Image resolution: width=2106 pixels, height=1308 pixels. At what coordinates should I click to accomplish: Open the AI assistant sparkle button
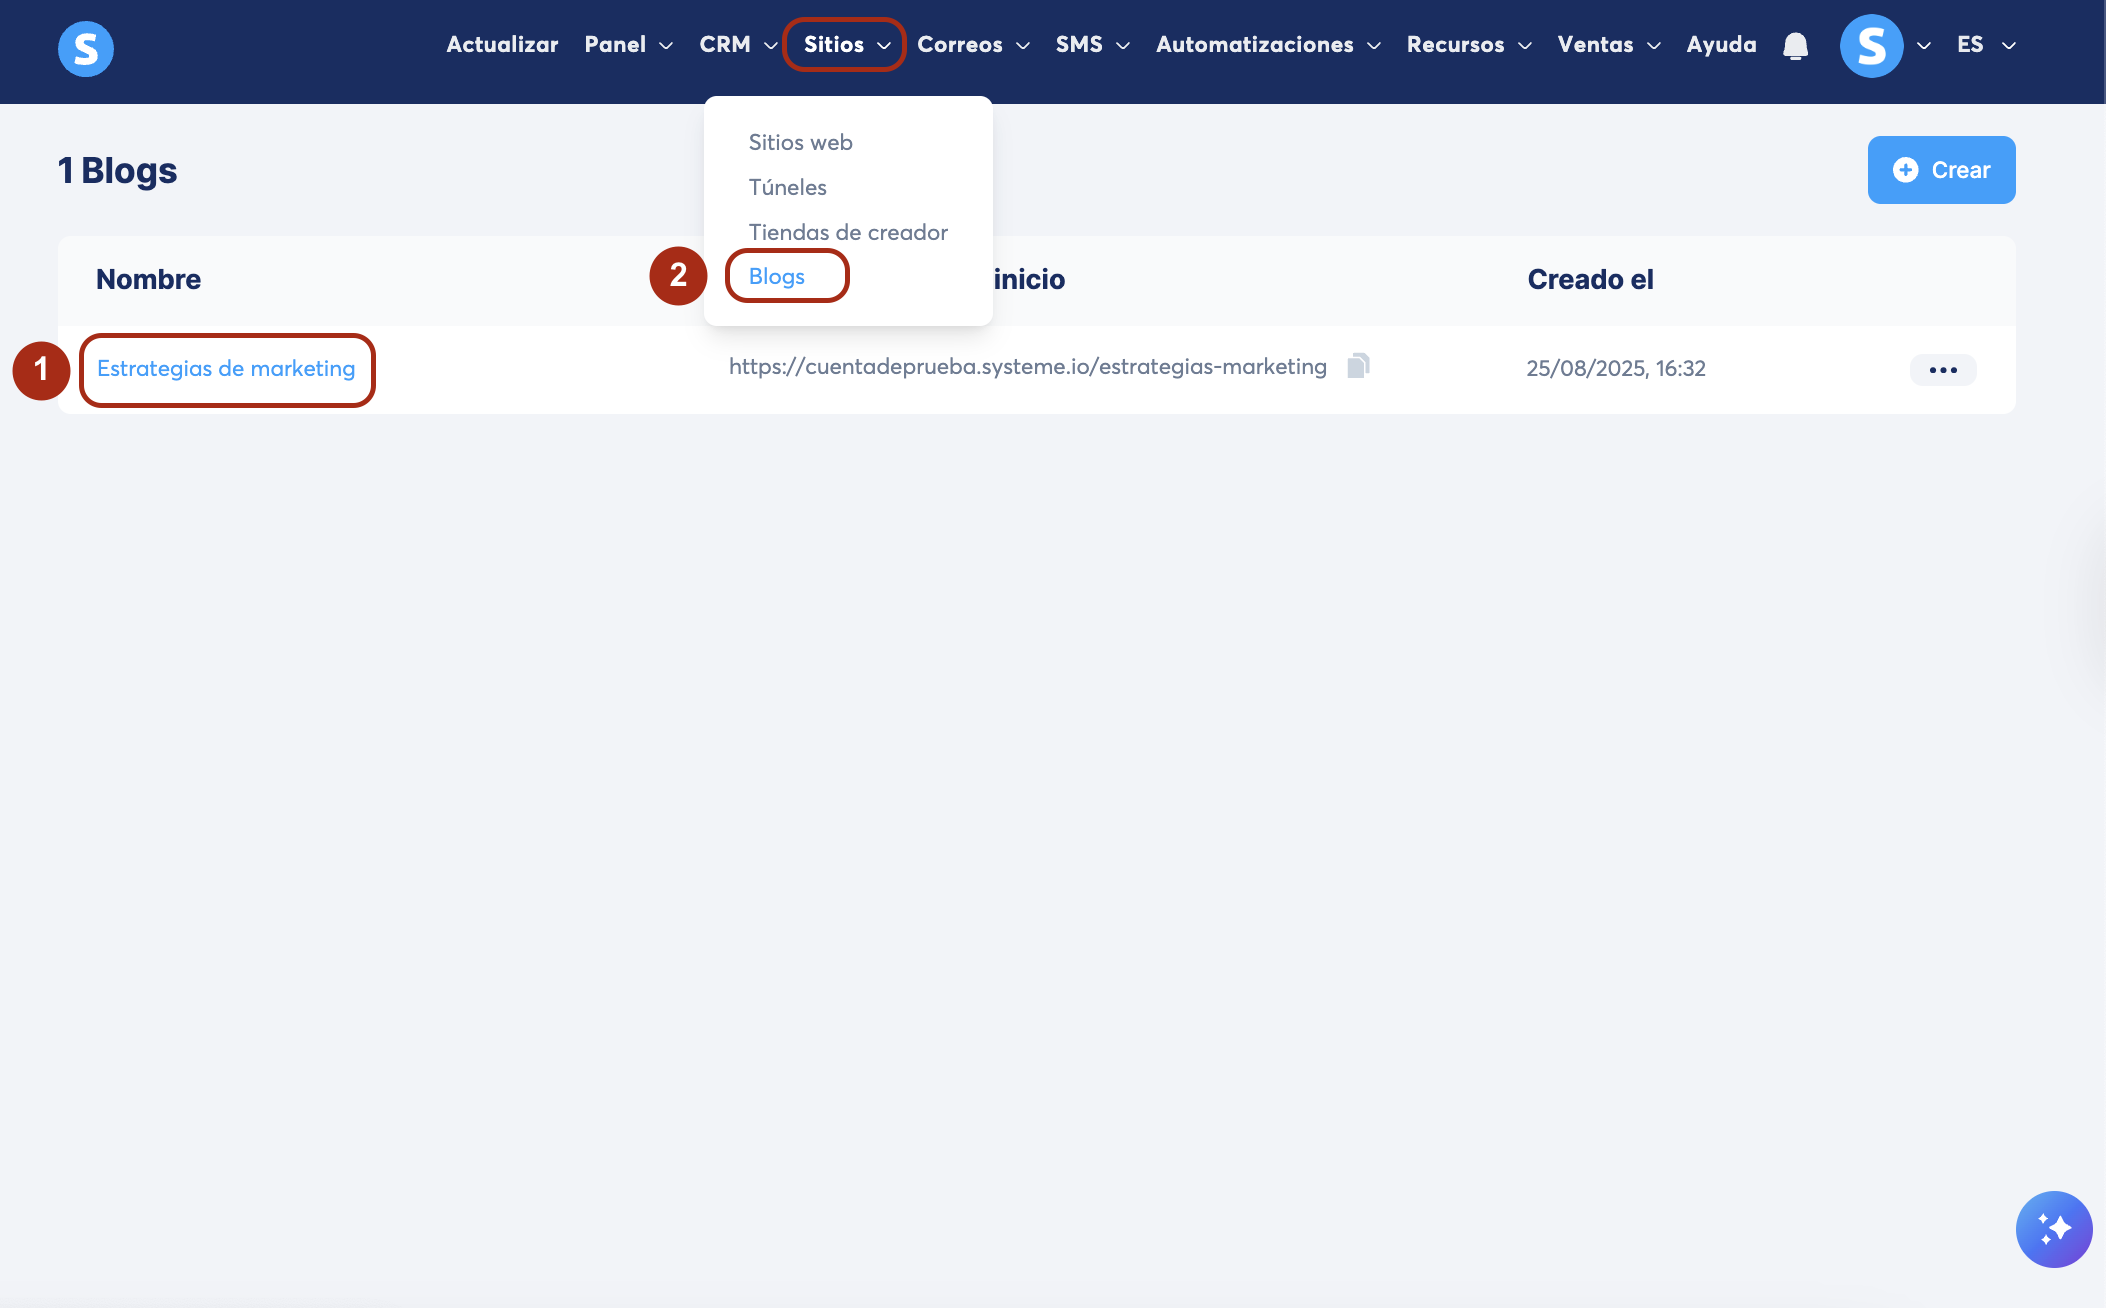pos(2053,1229)
